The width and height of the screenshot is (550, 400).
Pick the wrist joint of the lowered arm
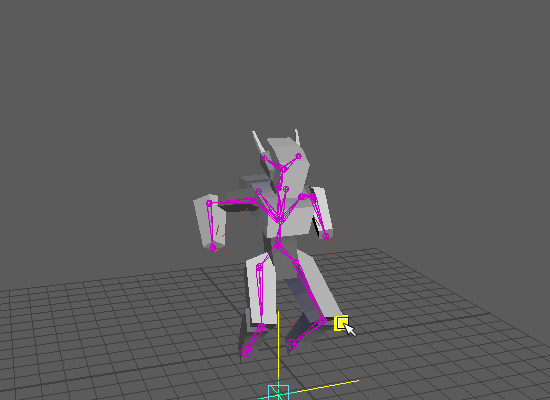tap(326, 236)
